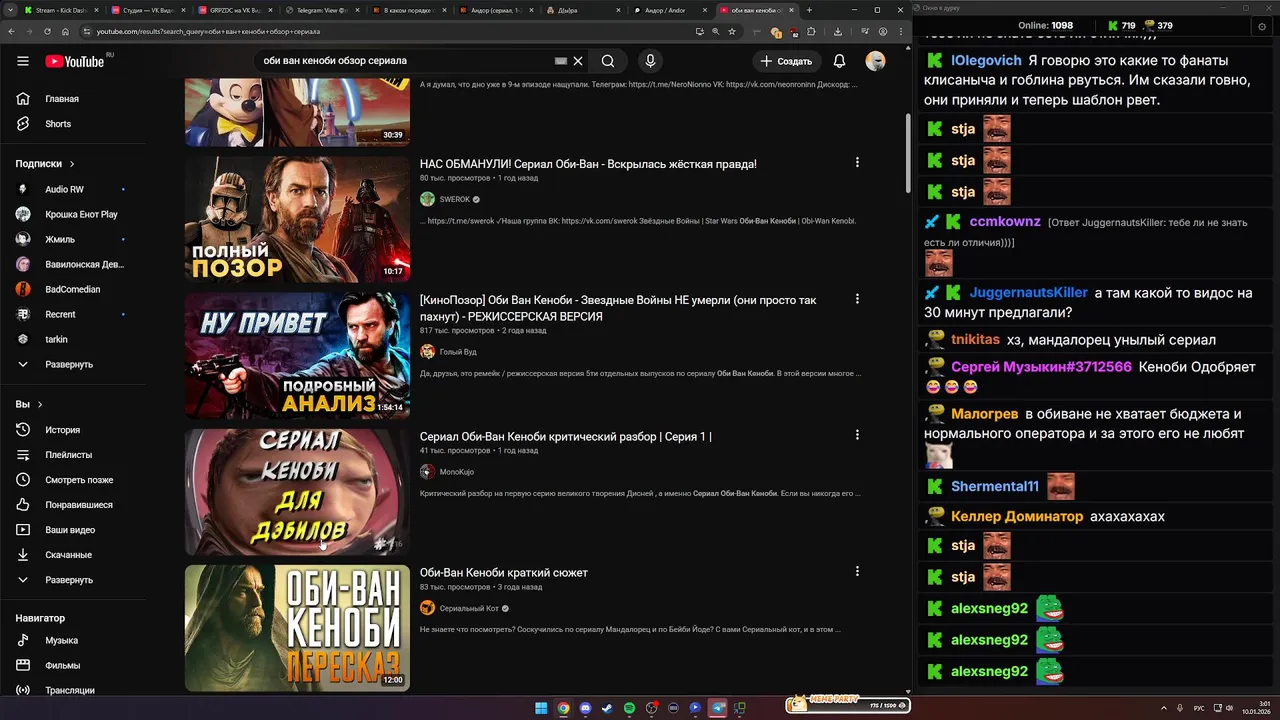Open Telegram from the taskbar
The width and height of the screenshot is (1280, 720).
click(717, 708)
